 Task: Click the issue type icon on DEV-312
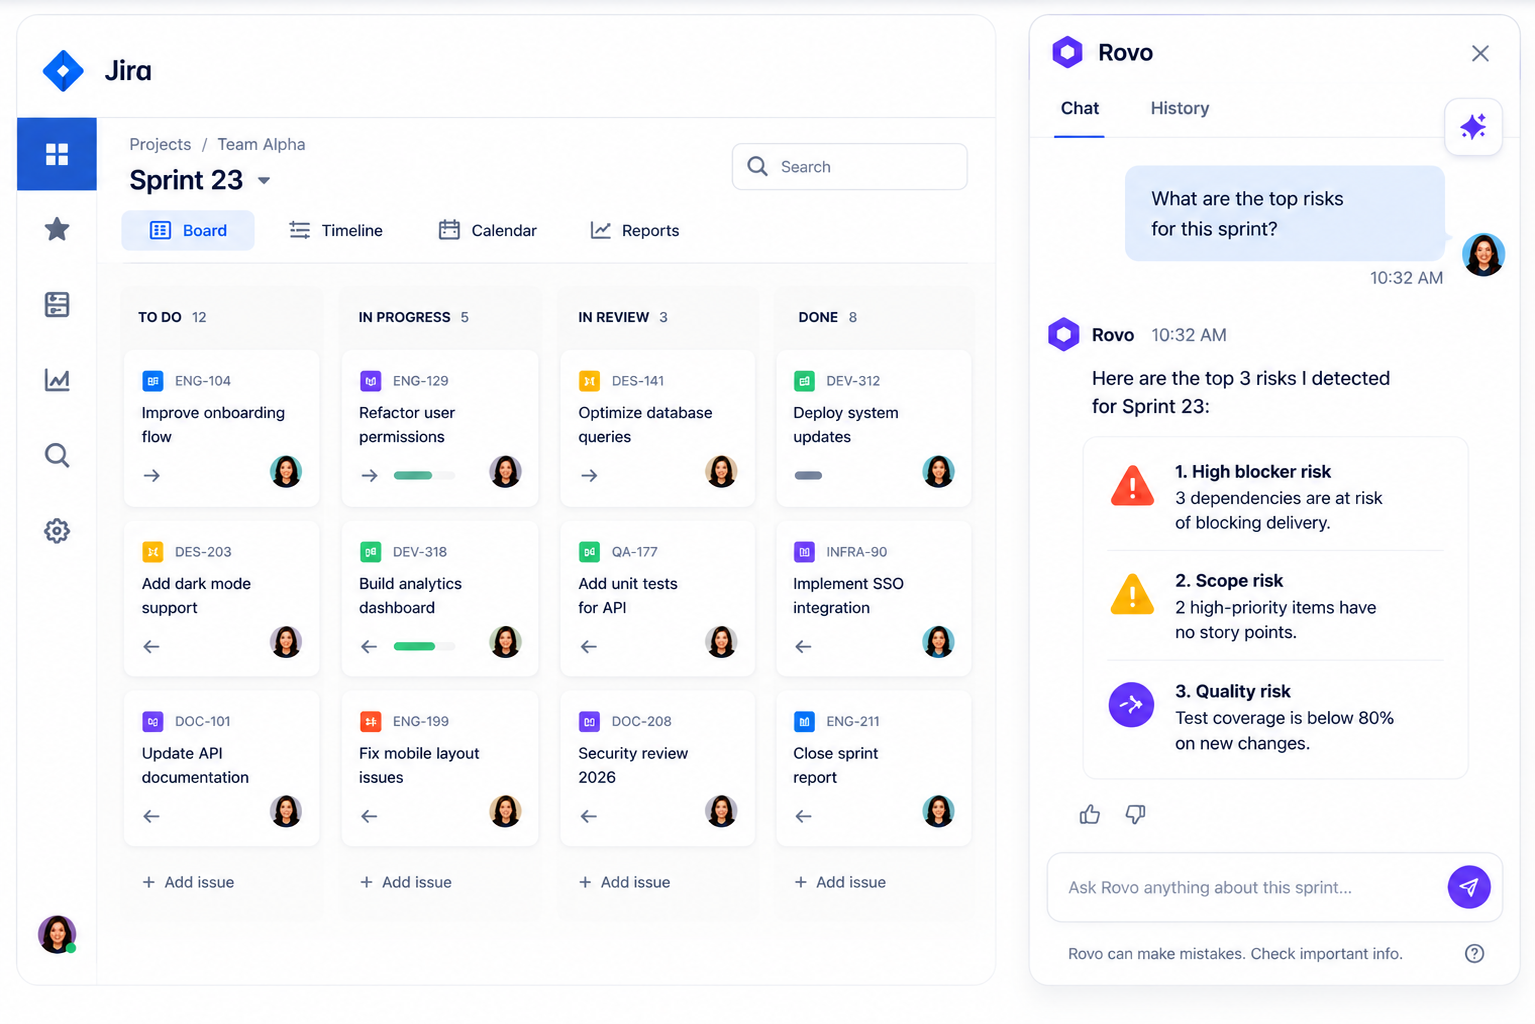(804, 381)
